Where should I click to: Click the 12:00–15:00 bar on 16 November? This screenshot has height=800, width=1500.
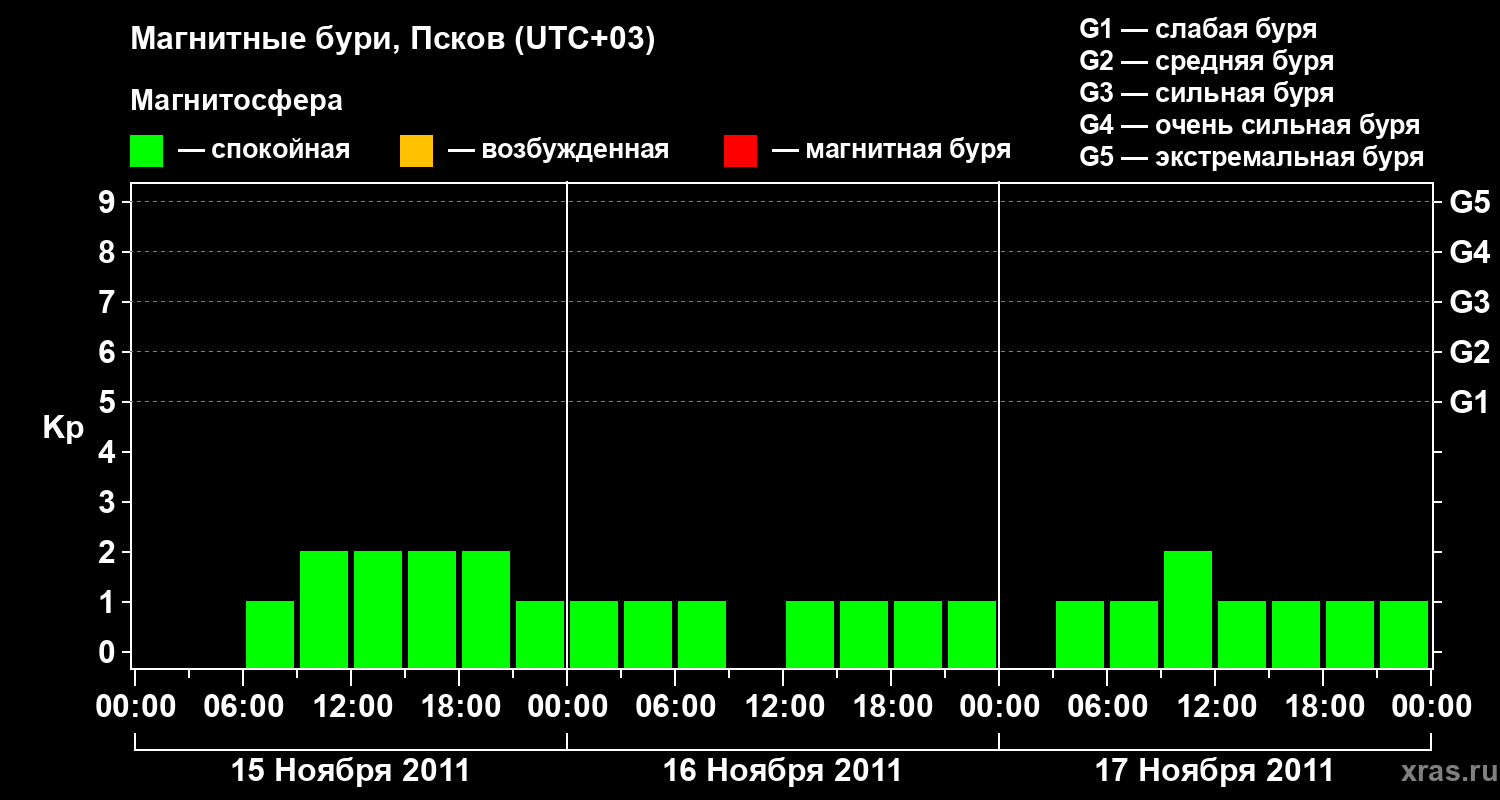point(810,634)
